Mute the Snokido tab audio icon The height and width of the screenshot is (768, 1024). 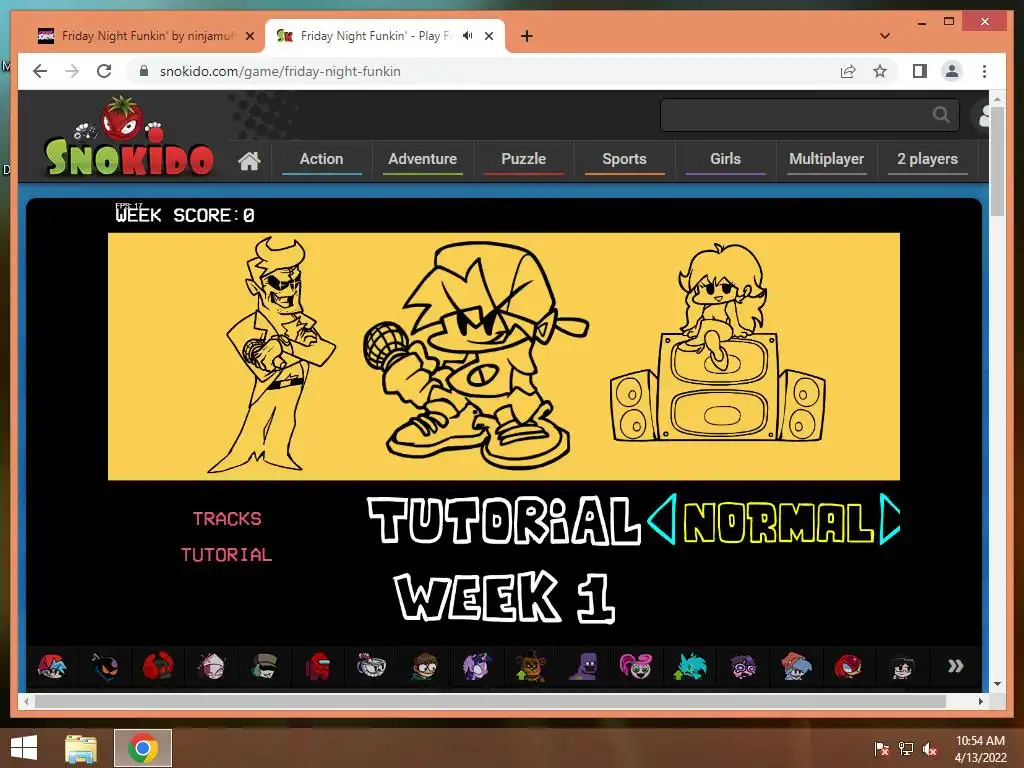point(468,36)
